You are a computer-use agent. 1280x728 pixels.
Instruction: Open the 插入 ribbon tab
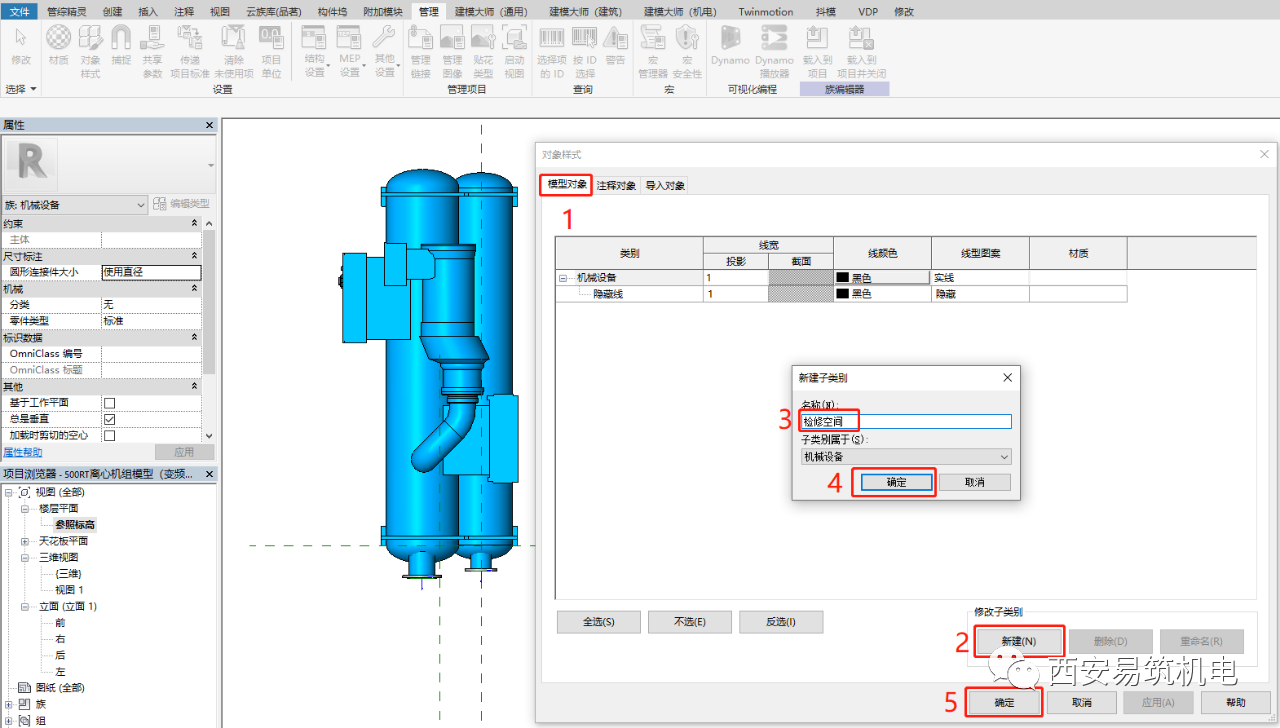[x=147, y=12]
